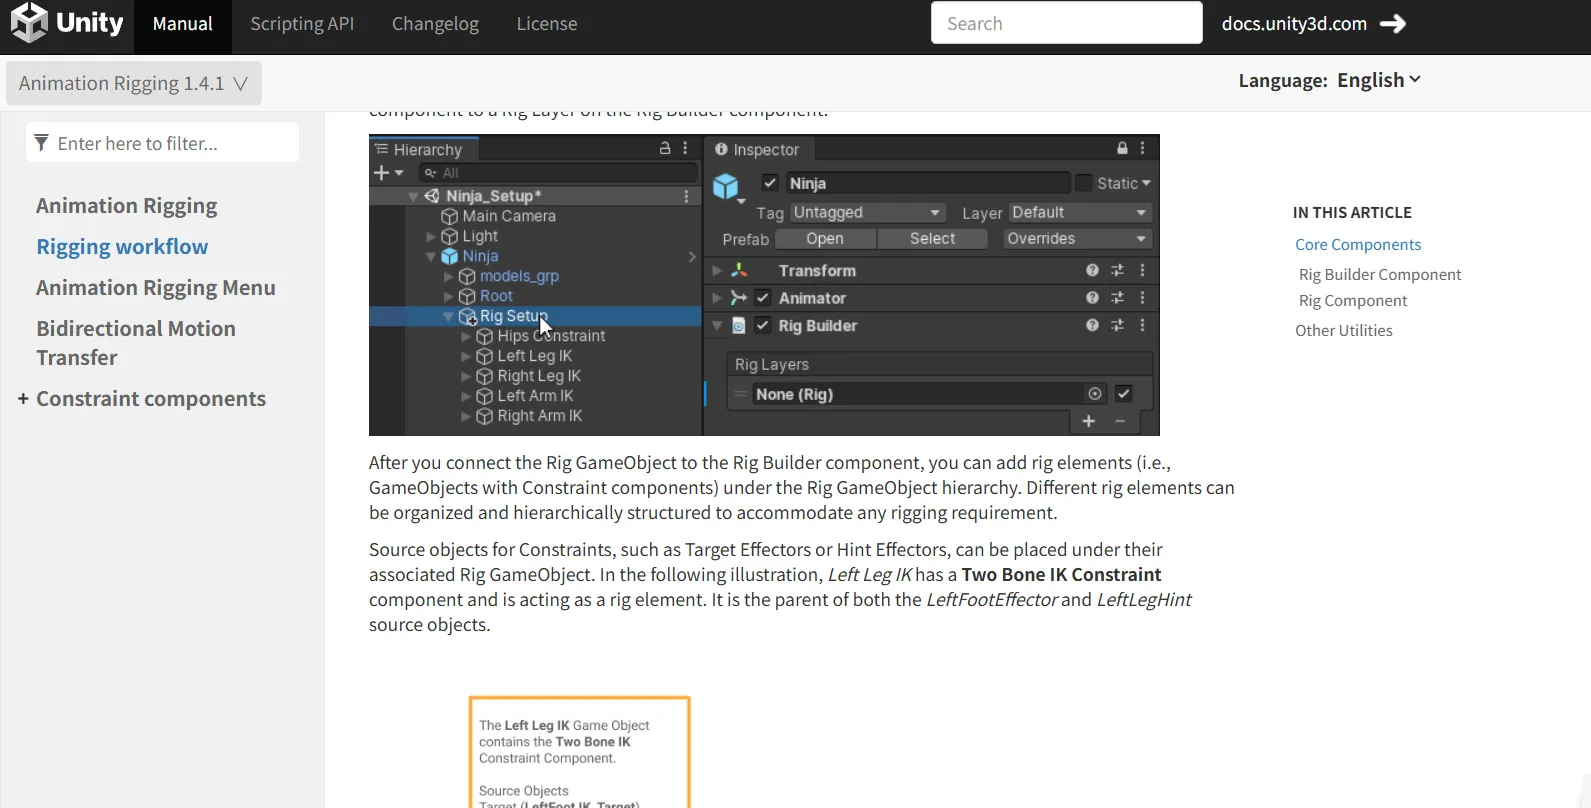1591x808 pixels.
Task: Open the Tag Untagged dropdown
Action: pos(868,213)
